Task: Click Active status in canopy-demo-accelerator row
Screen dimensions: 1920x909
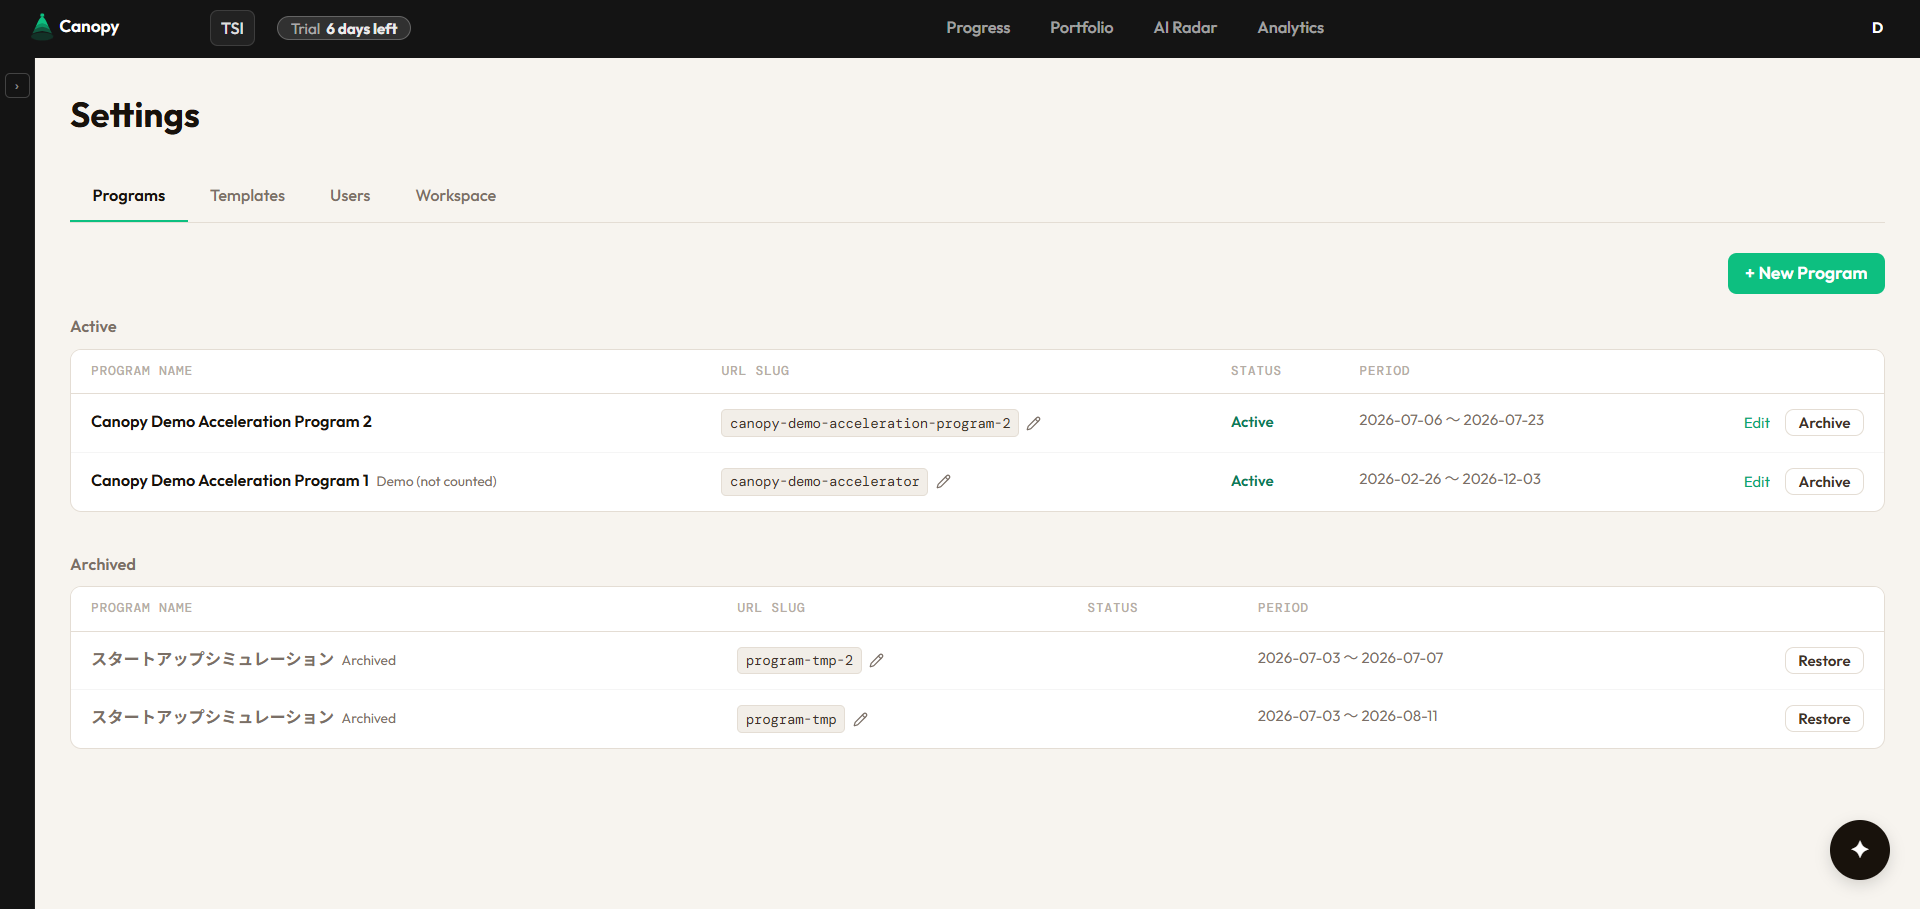Action: 1252,481
